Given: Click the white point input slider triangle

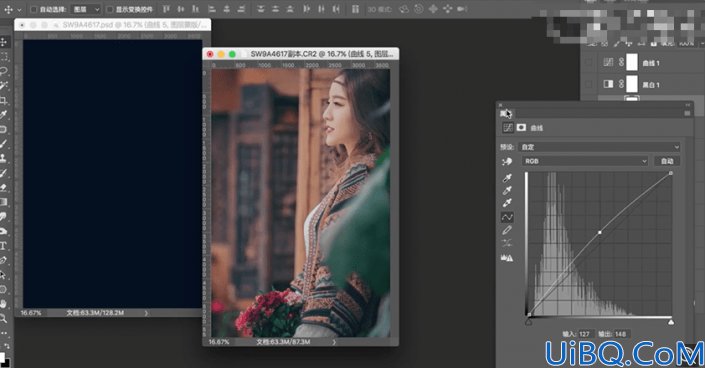Looking at the screenshot, I should click(671, 322).
